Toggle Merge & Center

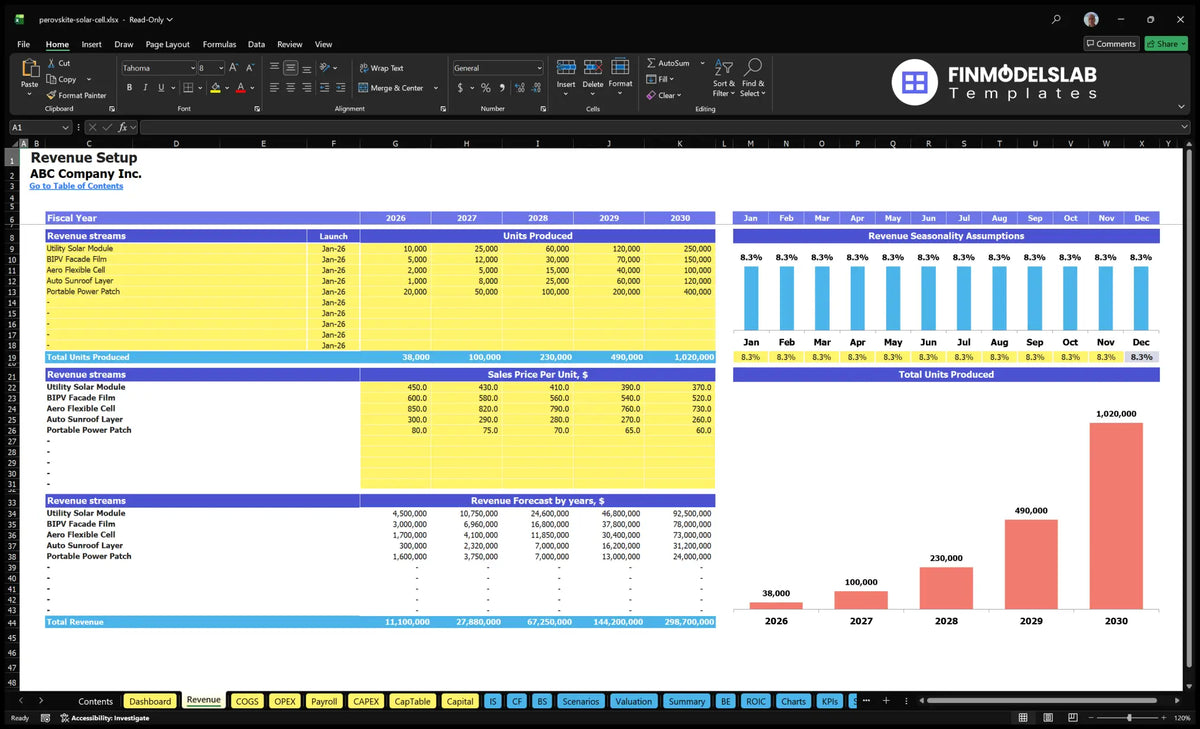(x=390, y=88)
